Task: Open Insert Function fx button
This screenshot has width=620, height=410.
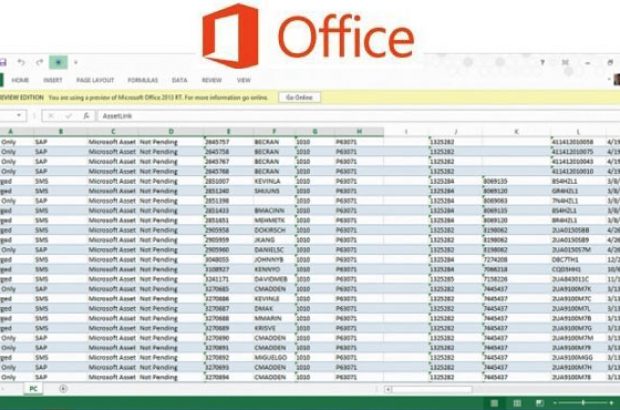Action: pyautogui.click(x=86, y=116)
